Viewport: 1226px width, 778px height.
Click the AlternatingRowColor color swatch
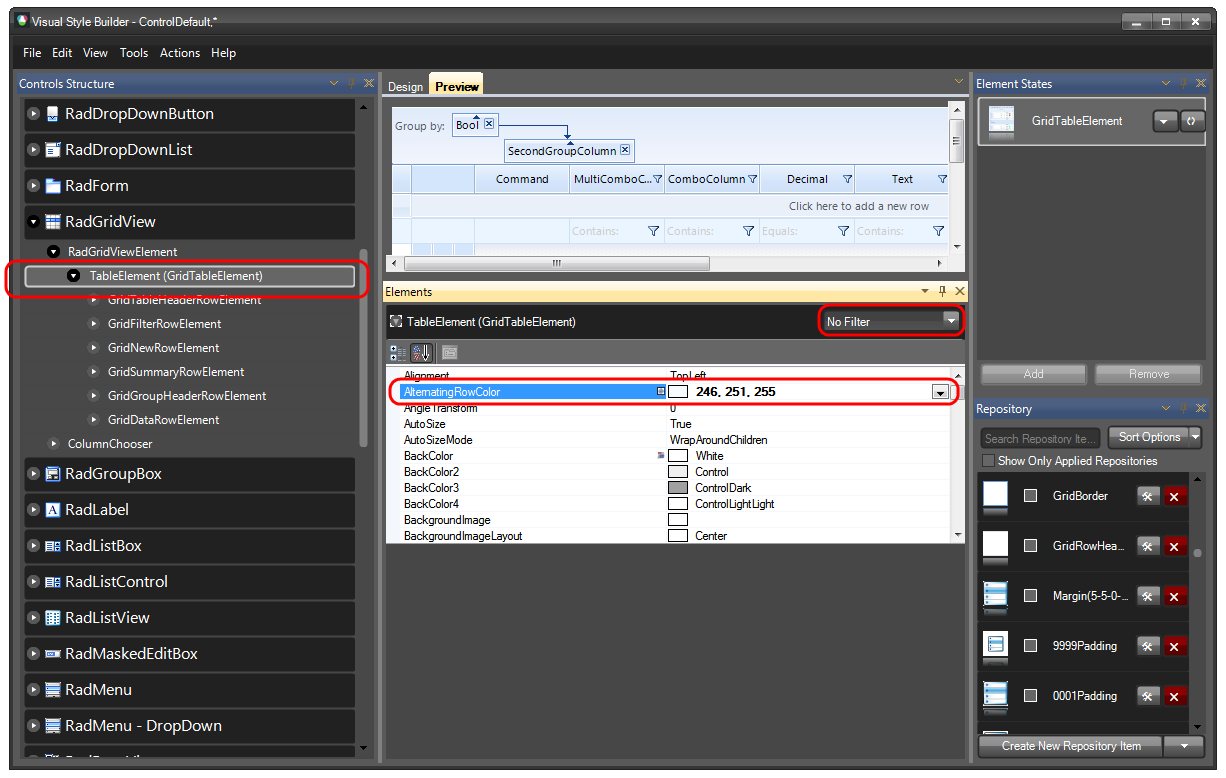678,392
